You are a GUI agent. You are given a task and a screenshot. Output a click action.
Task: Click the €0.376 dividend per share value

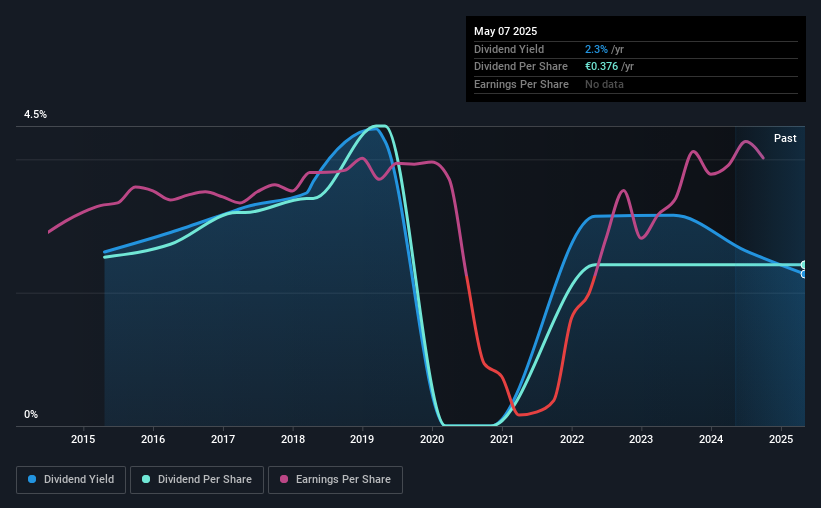[x=602, y=67]
